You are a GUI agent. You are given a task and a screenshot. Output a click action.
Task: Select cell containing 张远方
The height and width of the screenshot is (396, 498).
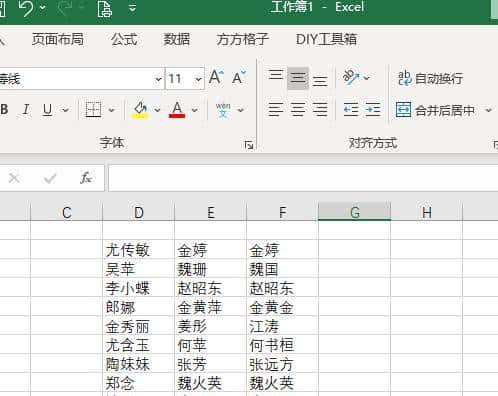click(x=283, y=363)
